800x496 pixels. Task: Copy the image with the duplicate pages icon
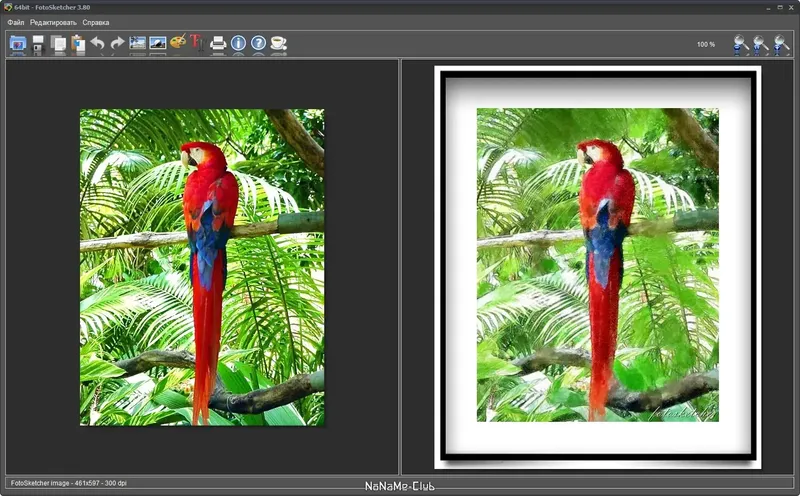58,43
